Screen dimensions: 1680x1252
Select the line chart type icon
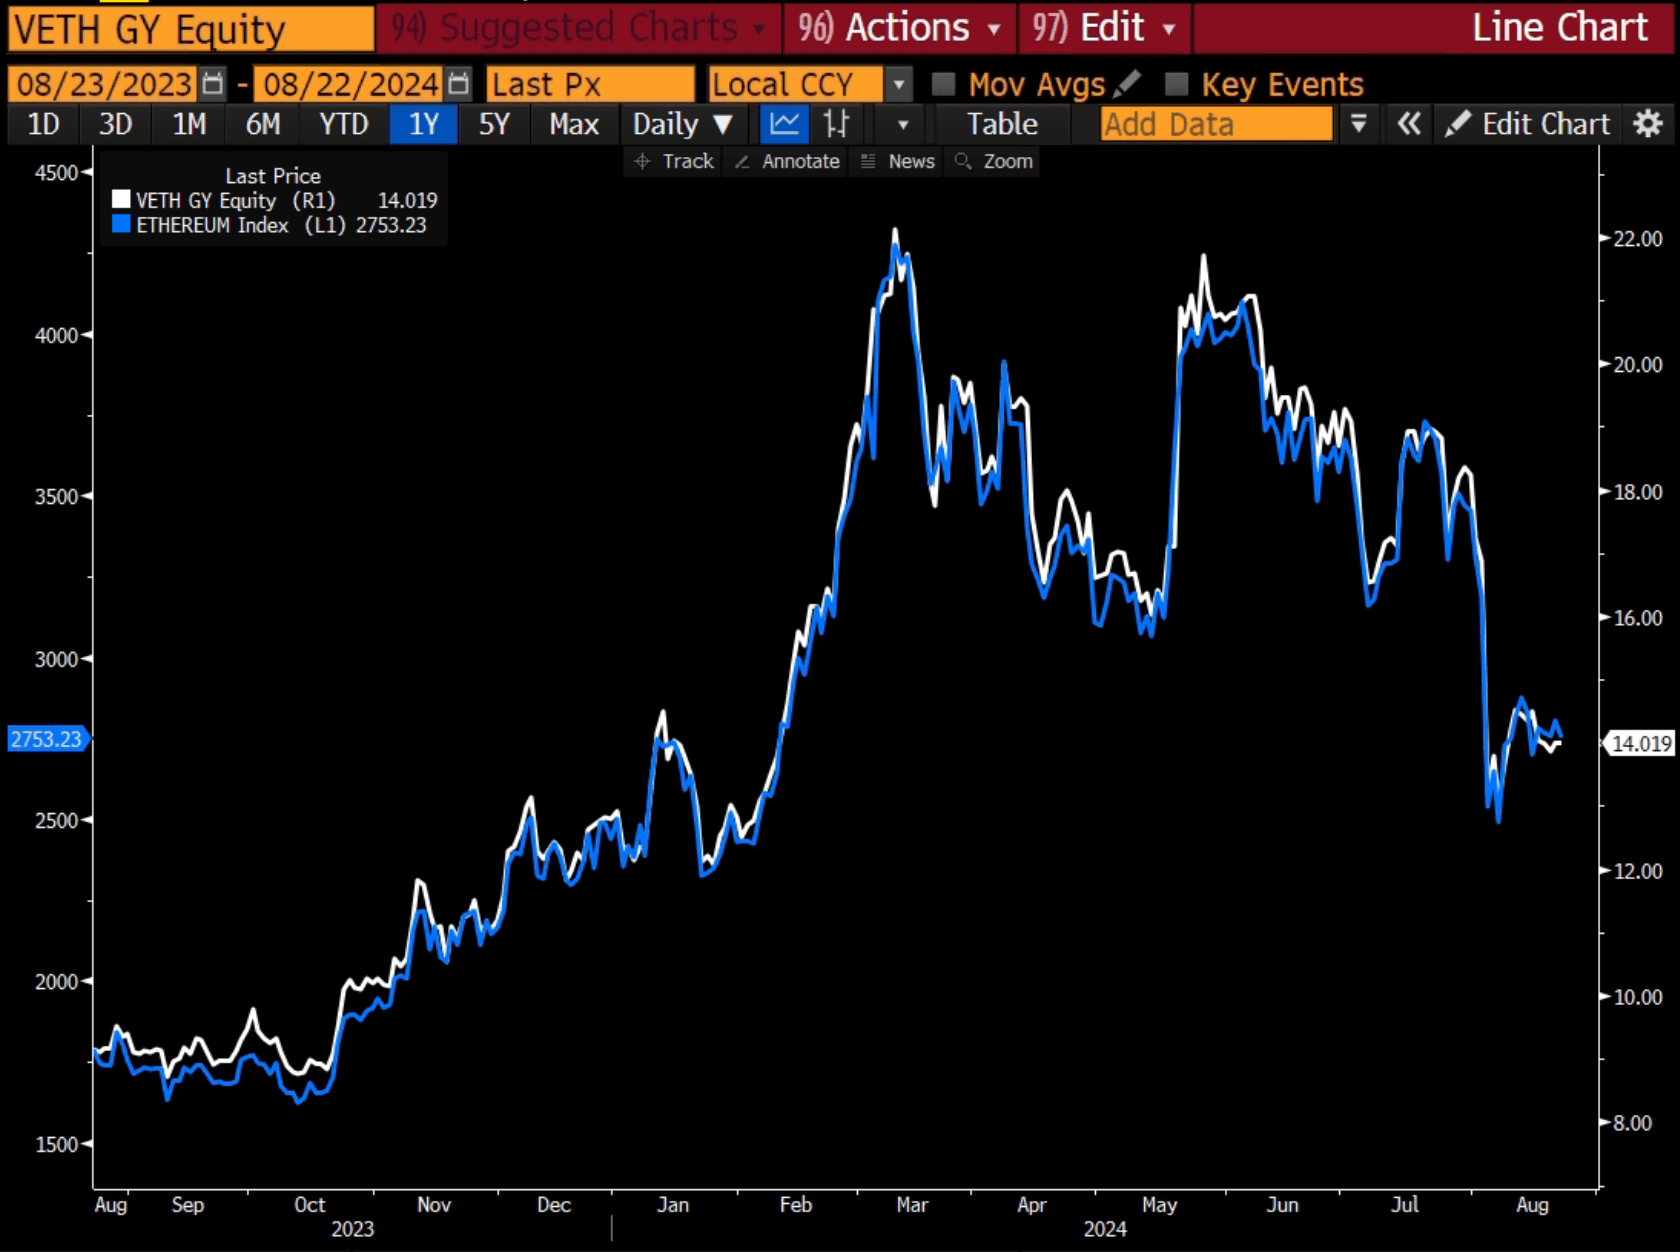tap(784, 124)
